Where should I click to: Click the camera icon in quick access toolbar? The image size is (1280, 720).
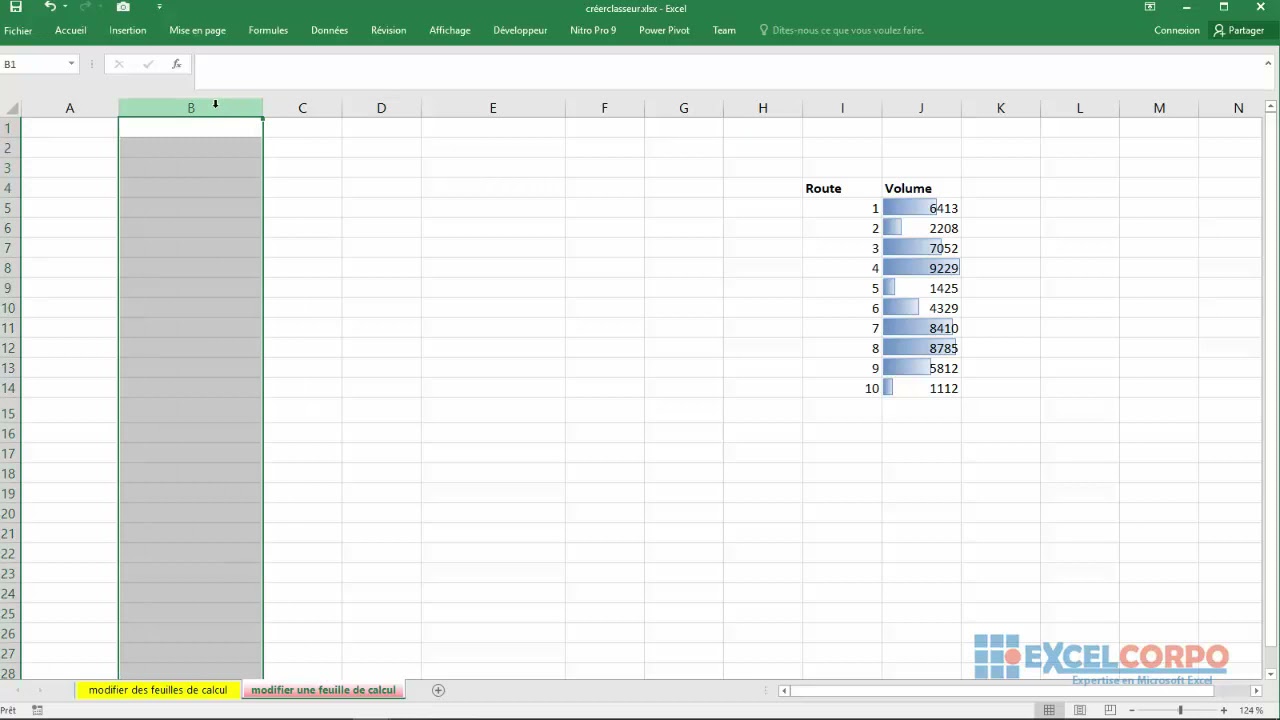123,7
